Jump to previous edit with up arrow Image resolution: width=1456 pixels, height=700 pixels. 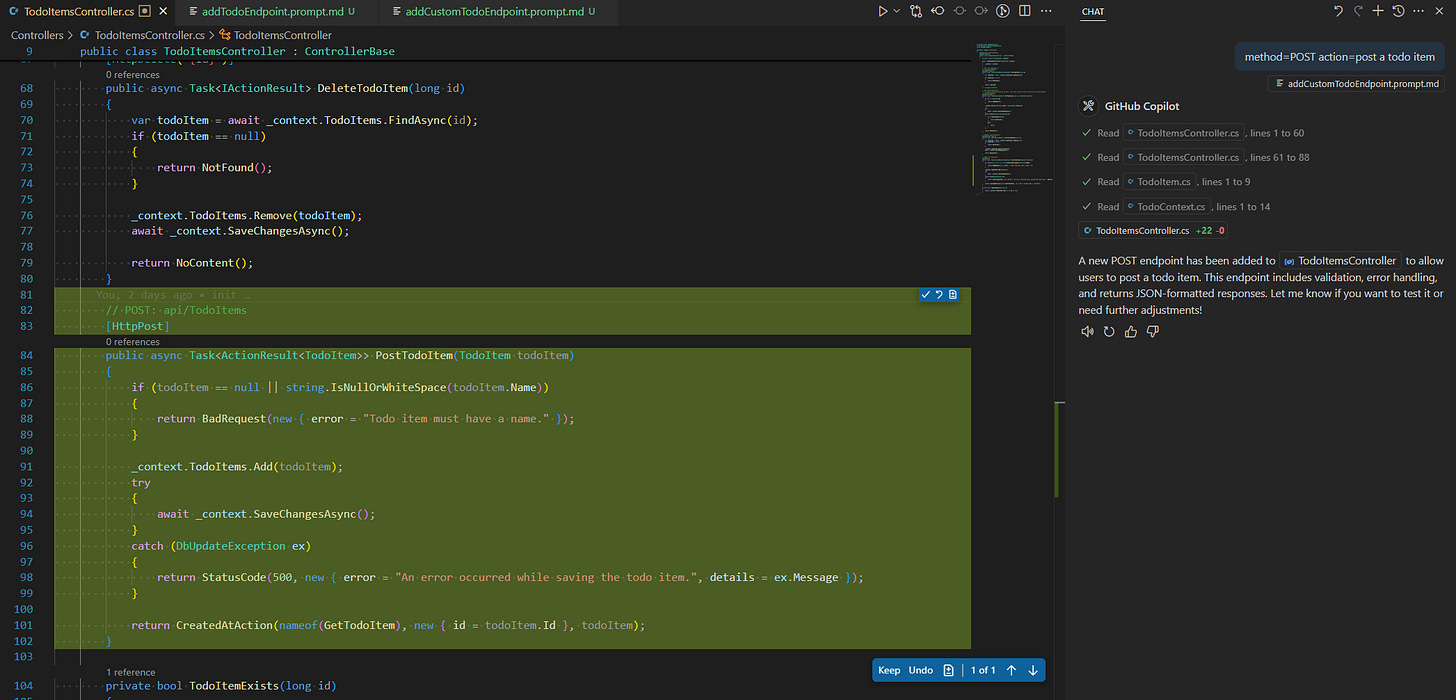tap(1011, 670)
